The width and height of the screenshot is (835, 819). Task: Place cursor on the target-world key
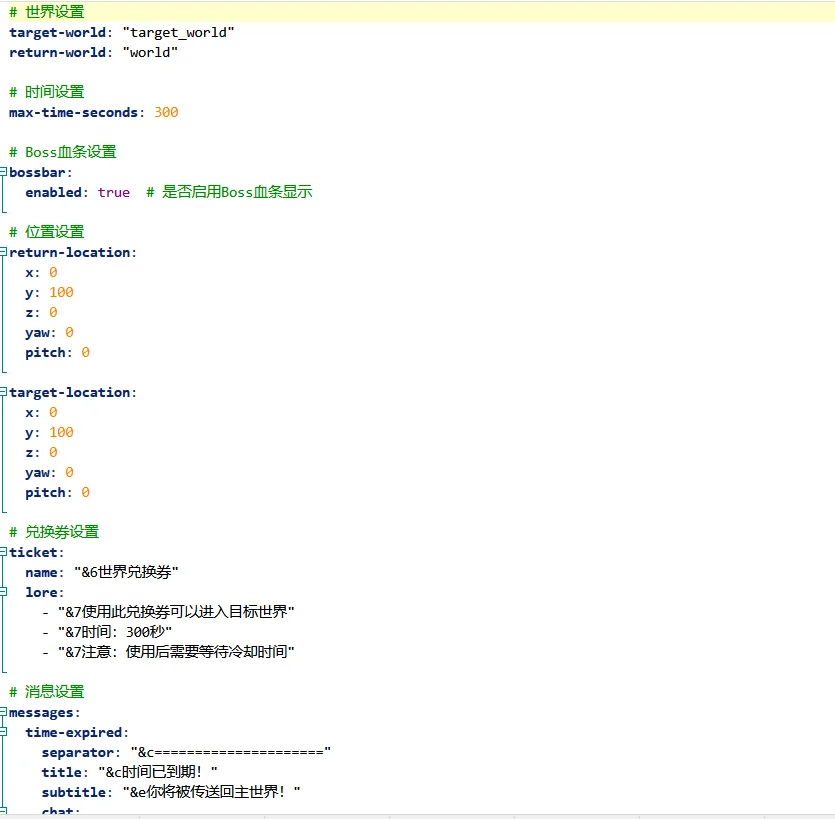click(x=58, y=32)
